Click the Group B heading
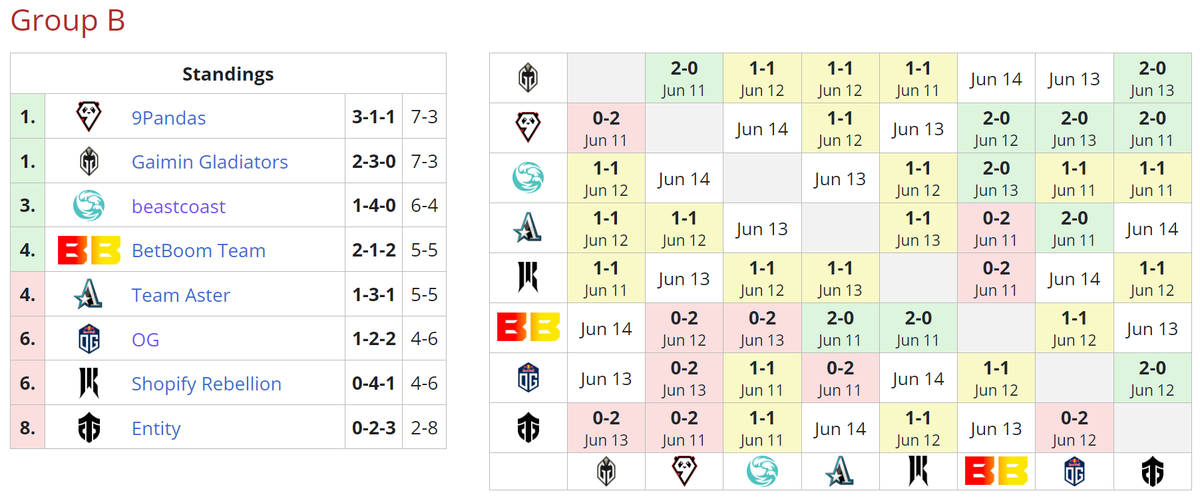The width and height of the screenshot is (1200, 499). (68, 21)
